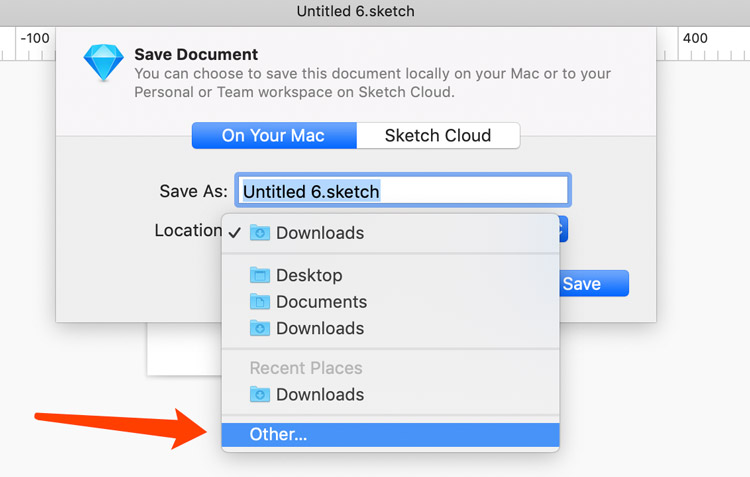The height and width of the screenshot is (477, 750).
Task: Choose Desktop as save location
Action: click(x=309, y=275)
